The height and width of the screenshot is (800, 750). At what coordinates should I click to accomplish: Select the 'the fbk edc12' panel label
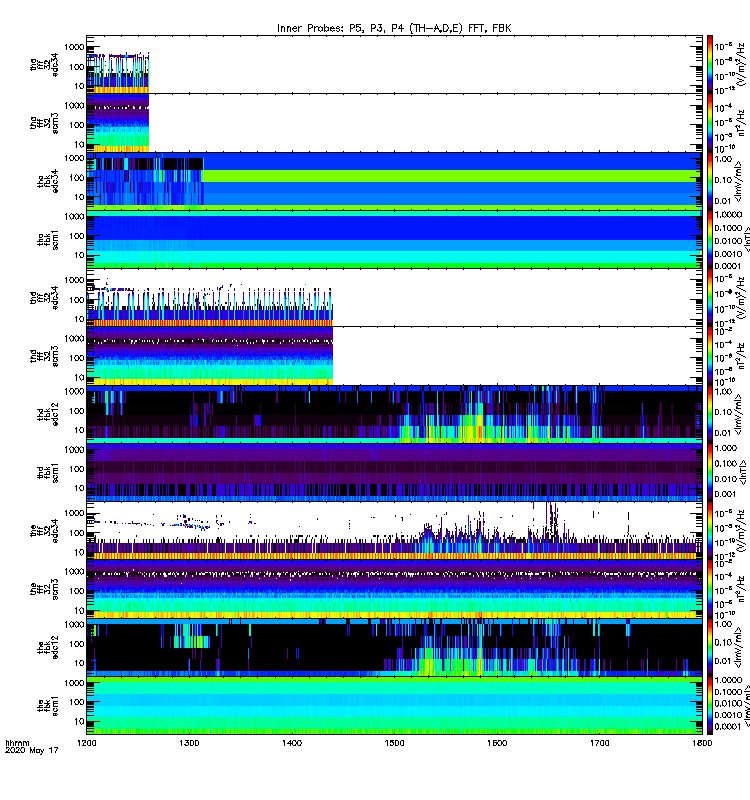[48, 647]
